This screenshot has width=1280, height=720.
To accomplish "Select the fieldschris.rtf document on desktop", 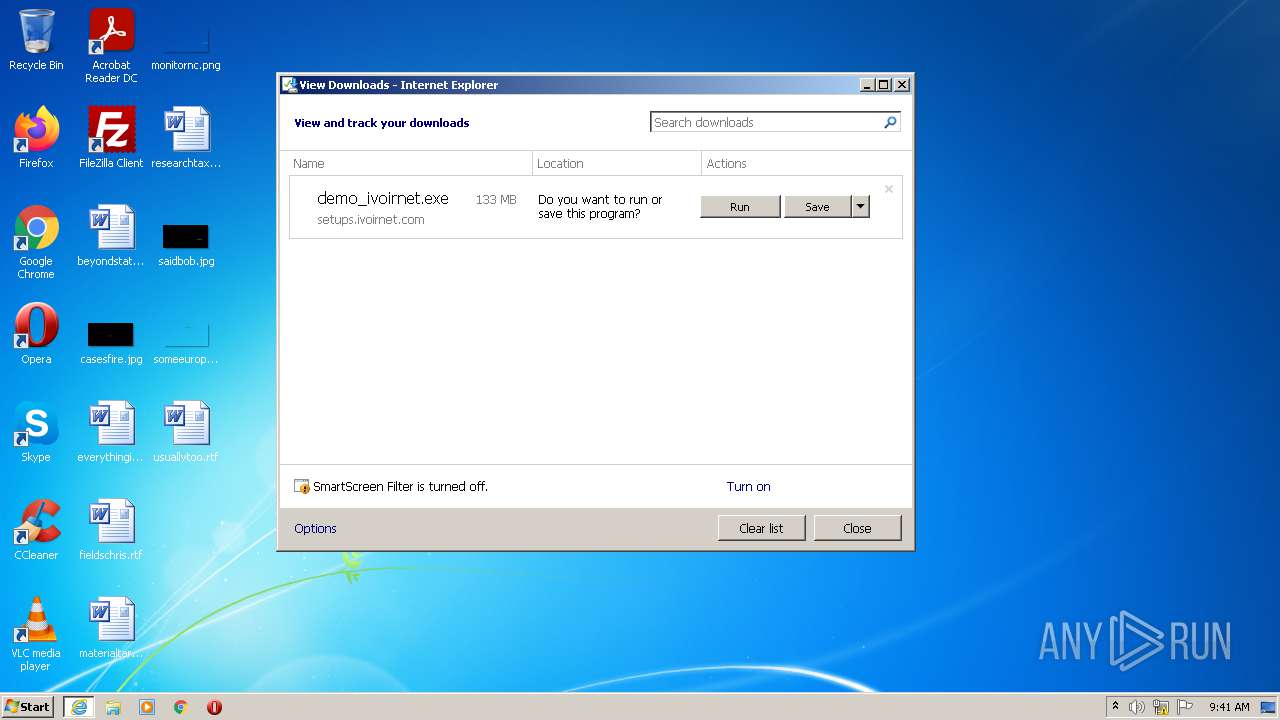I will [111, 530].
